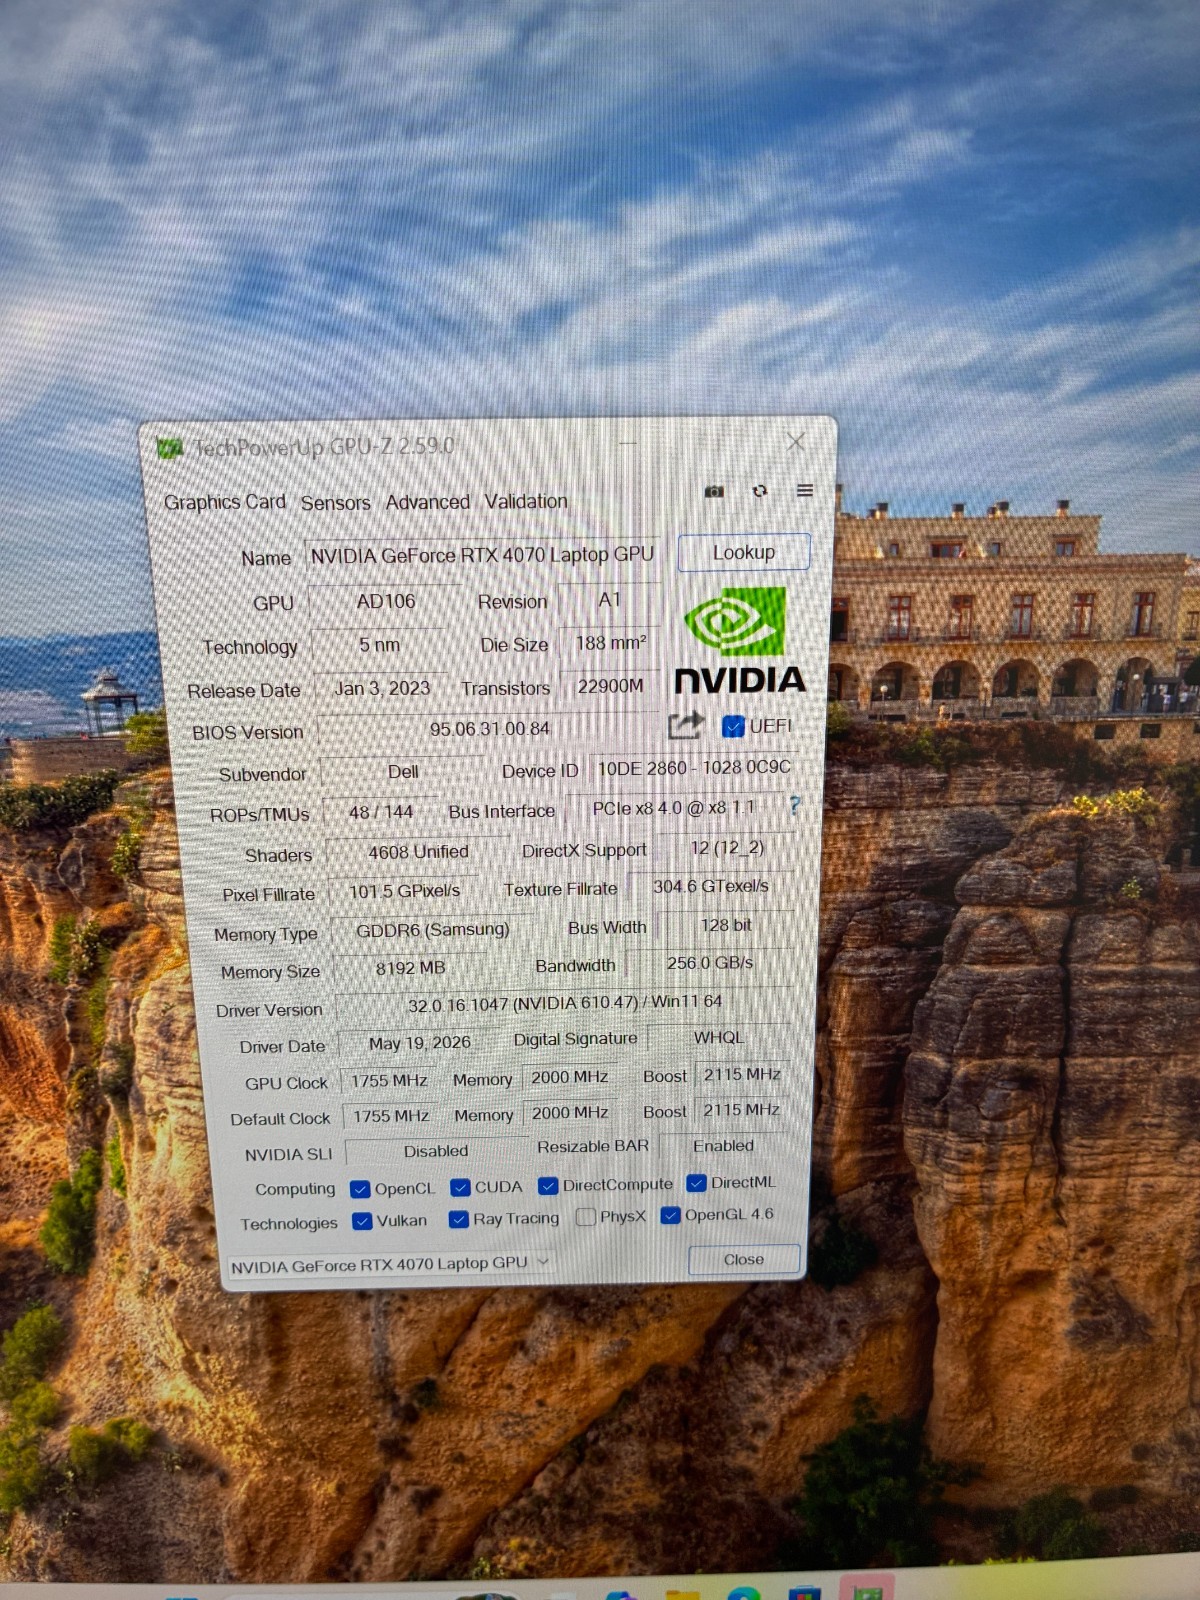The height and width of the screenshot is (1600, 1200).
Task: Click the Memory Size value 8192 MB
Action: point(411,968)
